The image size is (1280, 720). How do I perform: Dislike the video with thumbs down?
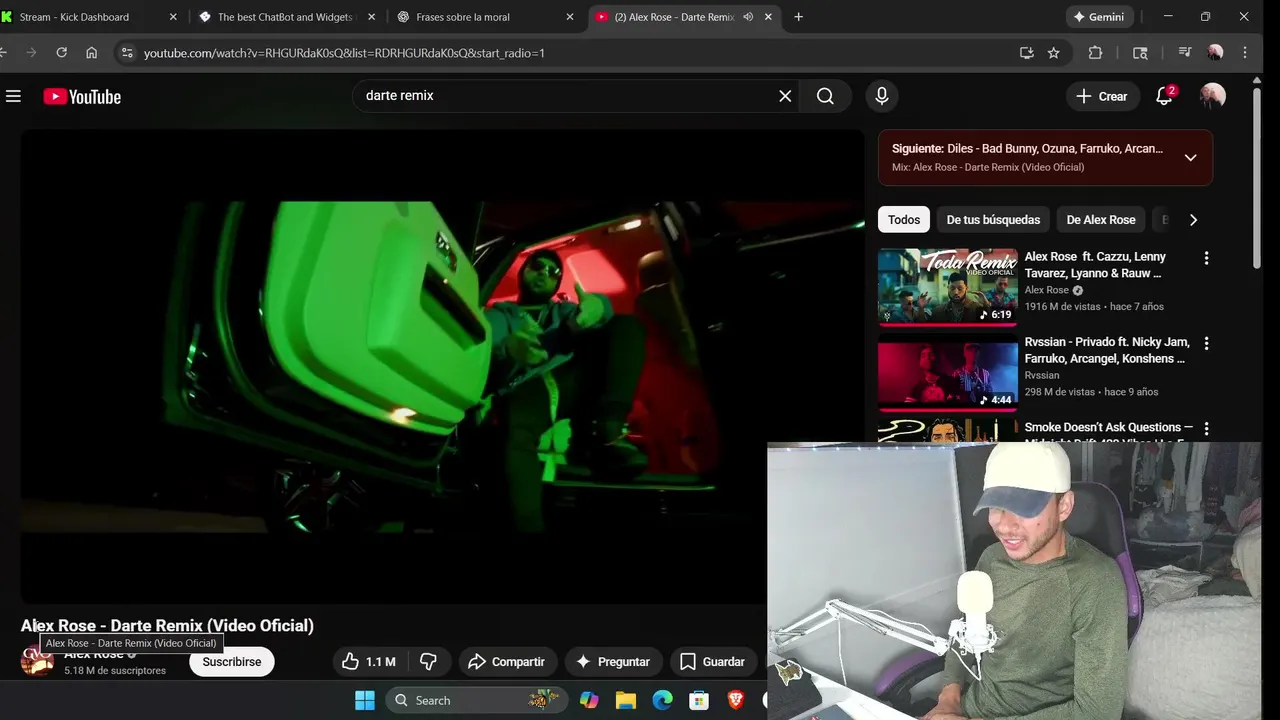coord(428,662)
